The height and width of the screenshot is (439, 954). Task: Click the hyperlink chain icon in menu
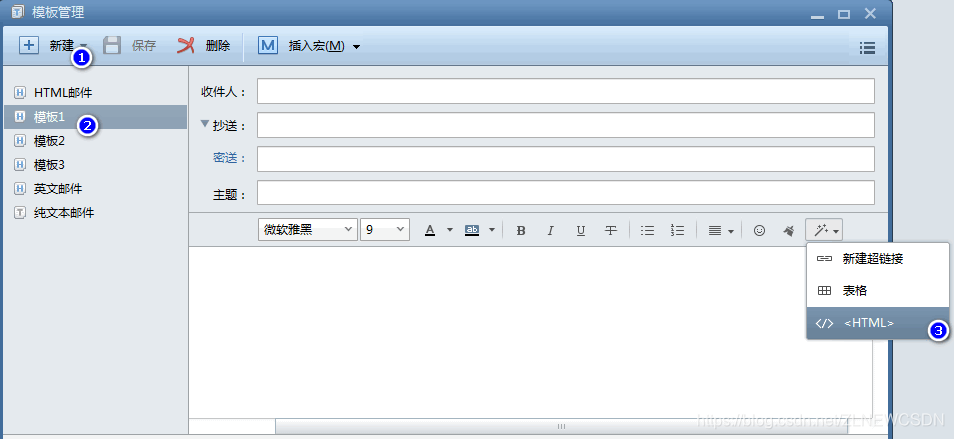(x=824, y=259)
